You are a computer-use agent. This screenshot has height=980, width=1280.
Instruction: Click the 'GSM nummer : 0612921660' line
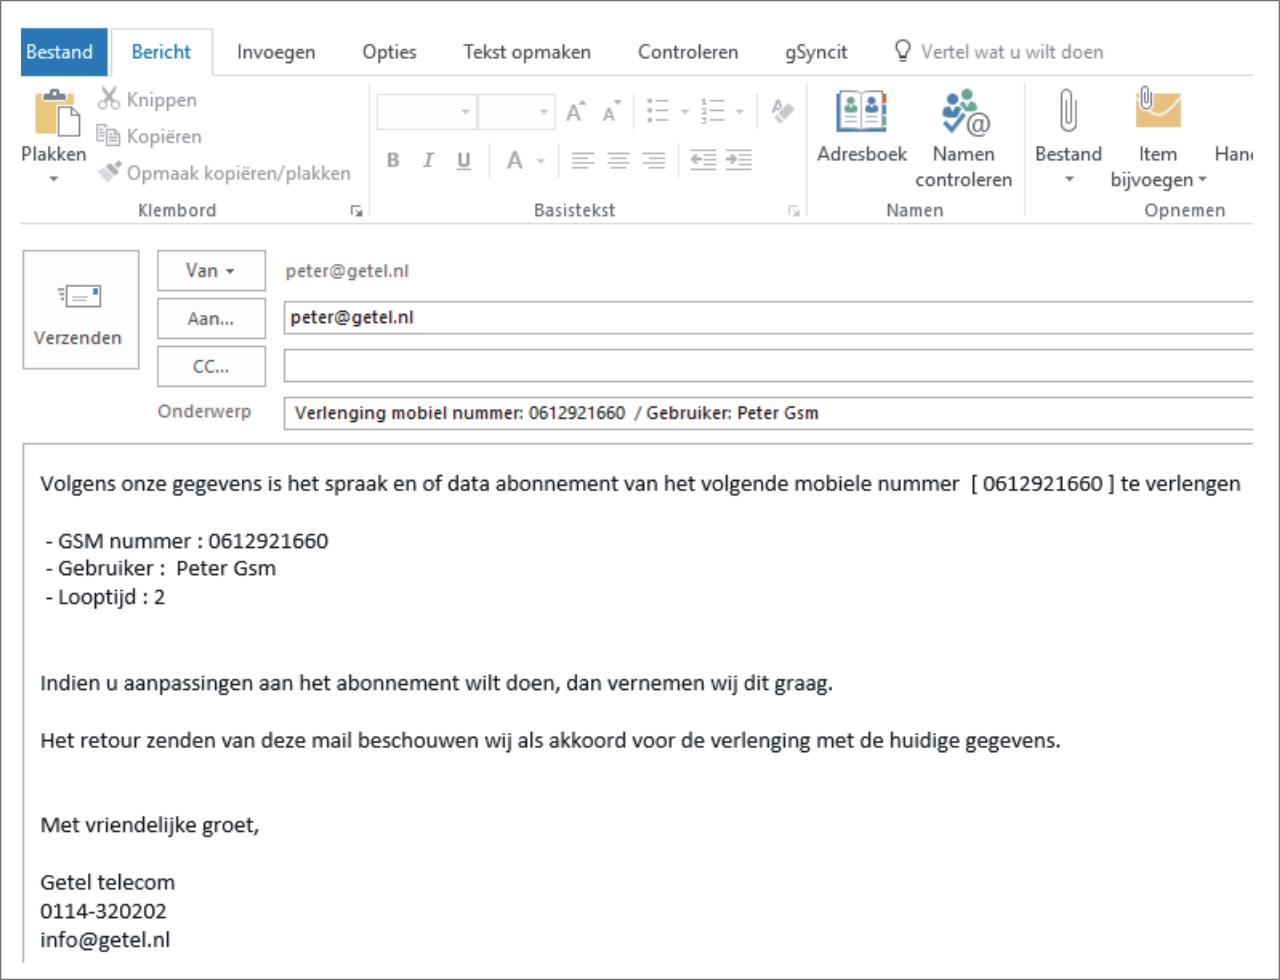click(x=187, y=541)
